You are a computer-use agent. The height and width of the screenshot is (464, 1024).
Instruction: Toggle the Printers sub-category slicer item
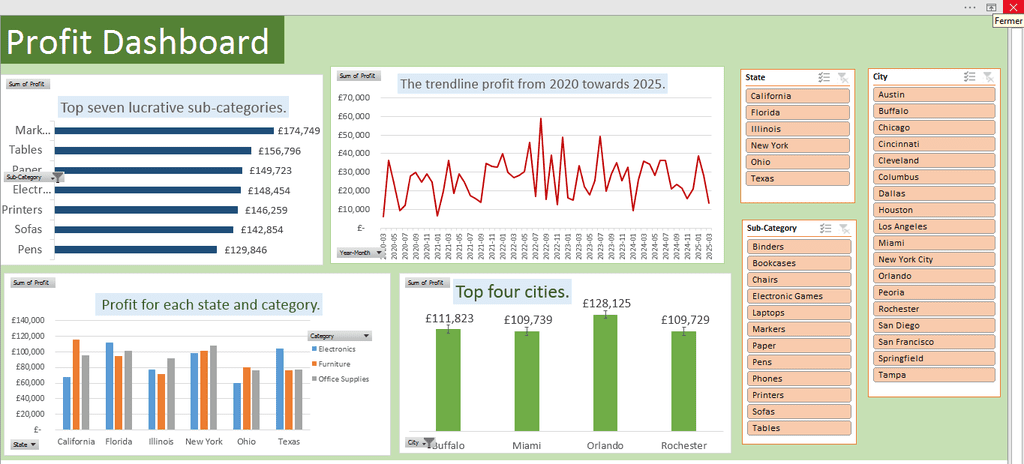(797, 395)
